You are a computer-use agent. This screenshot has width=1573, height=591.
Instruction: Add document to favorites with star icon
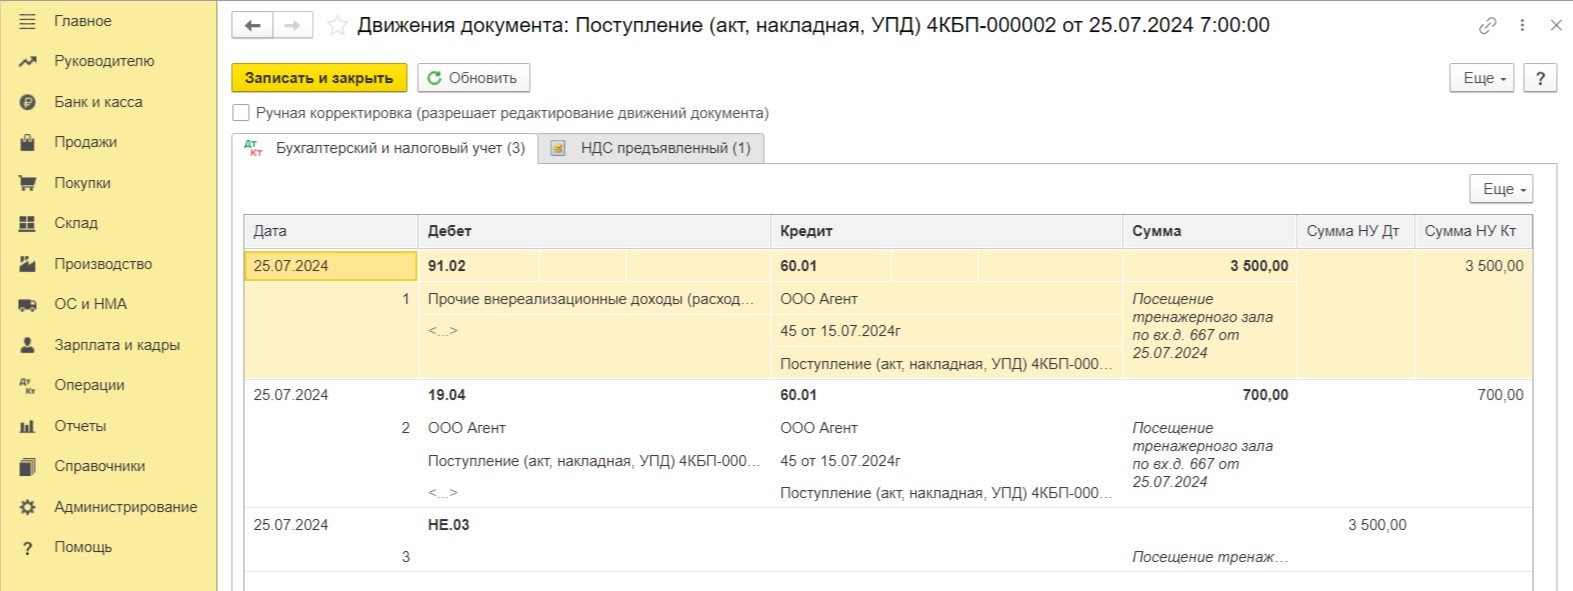(x=338, y=25)
